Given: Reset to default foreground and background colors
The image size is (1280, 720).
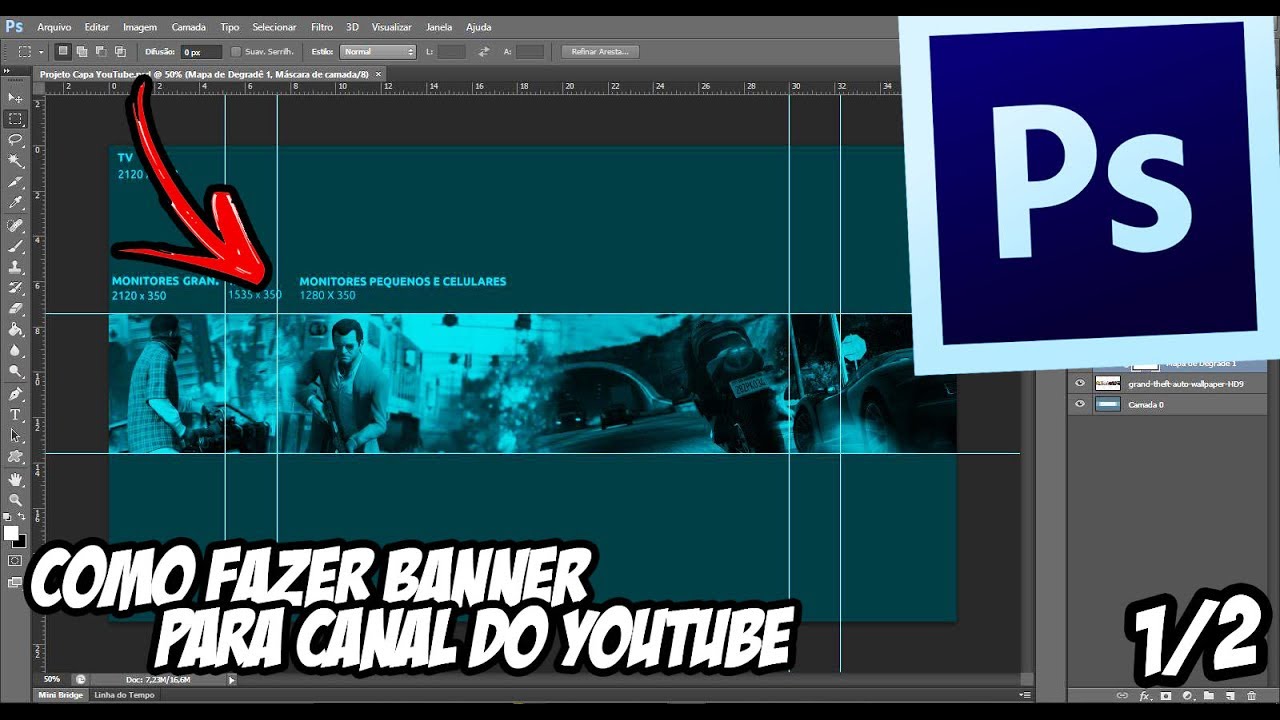Looking at the screenshot, I should 8,517.
